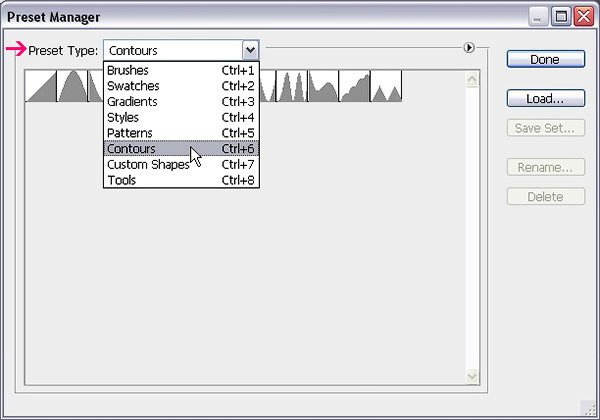This screenshot has width=600, height=420.
Task: Select the stepped rising contour thumbnail
Action: pyautogui.click(x=355, y=86)
